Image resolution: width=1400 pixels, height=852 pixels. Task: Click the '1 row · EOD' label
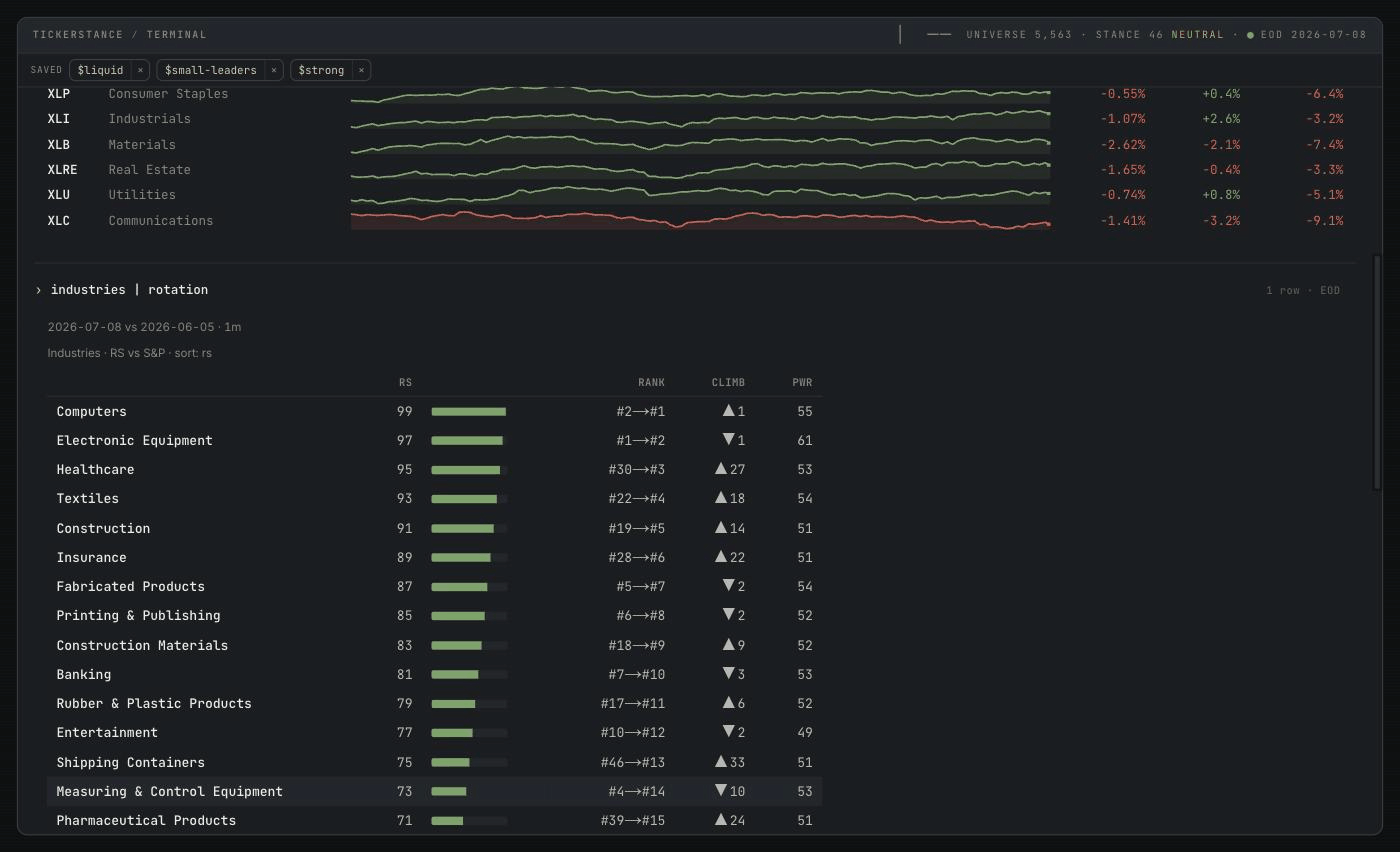tap(1303, 291)
